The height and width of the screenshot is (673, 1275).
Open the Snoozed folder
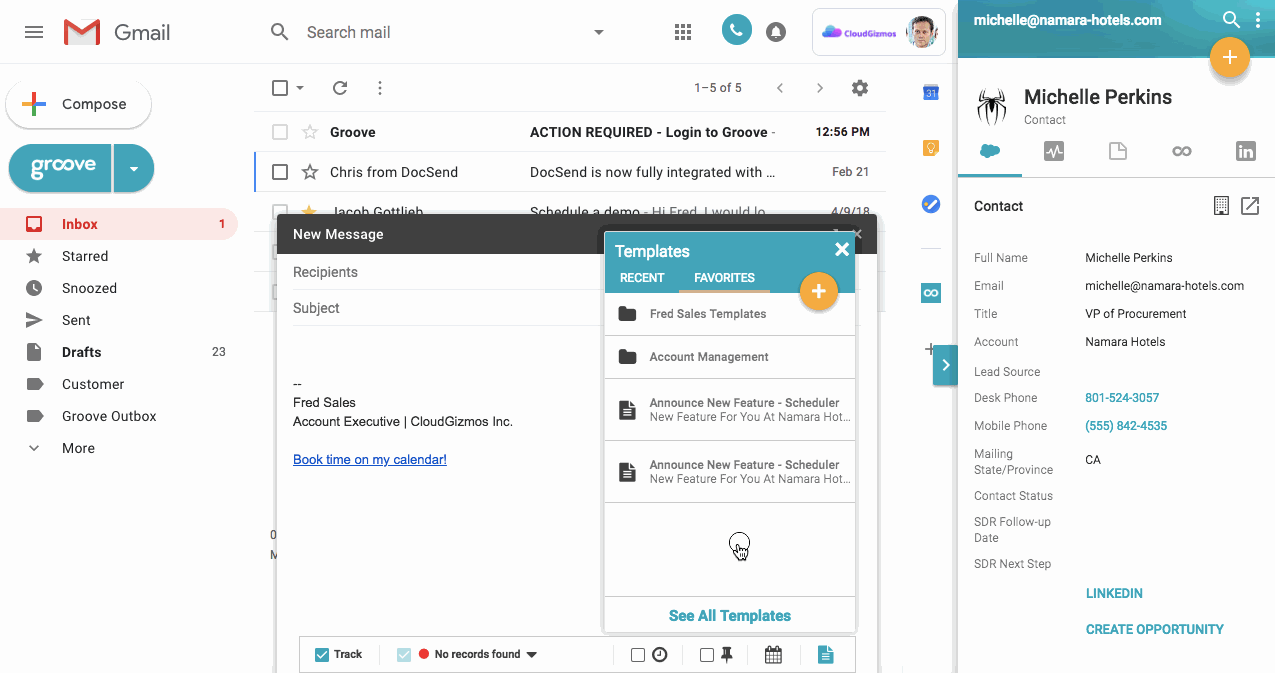pos(120,288)
